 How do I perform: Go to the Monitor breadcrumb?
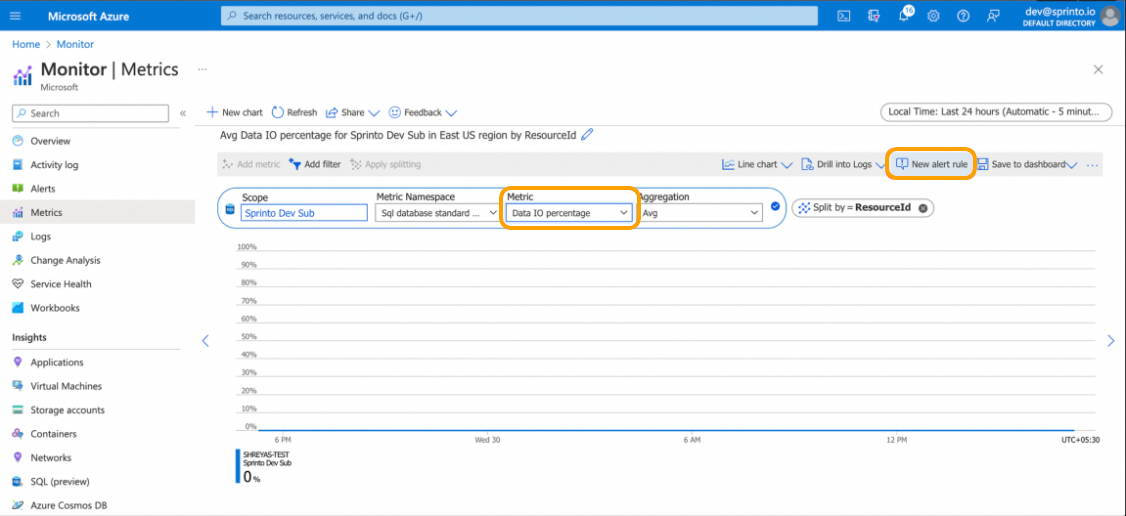coord(75,44)
